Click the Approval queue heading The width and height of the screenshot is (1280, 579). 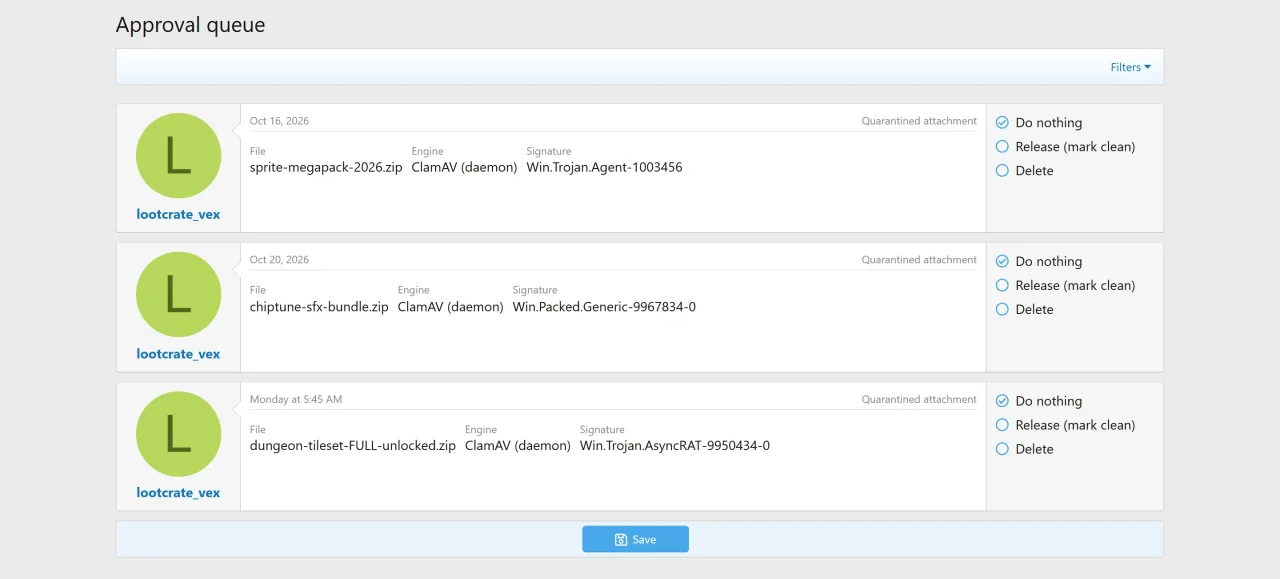(x=190, y=25)
